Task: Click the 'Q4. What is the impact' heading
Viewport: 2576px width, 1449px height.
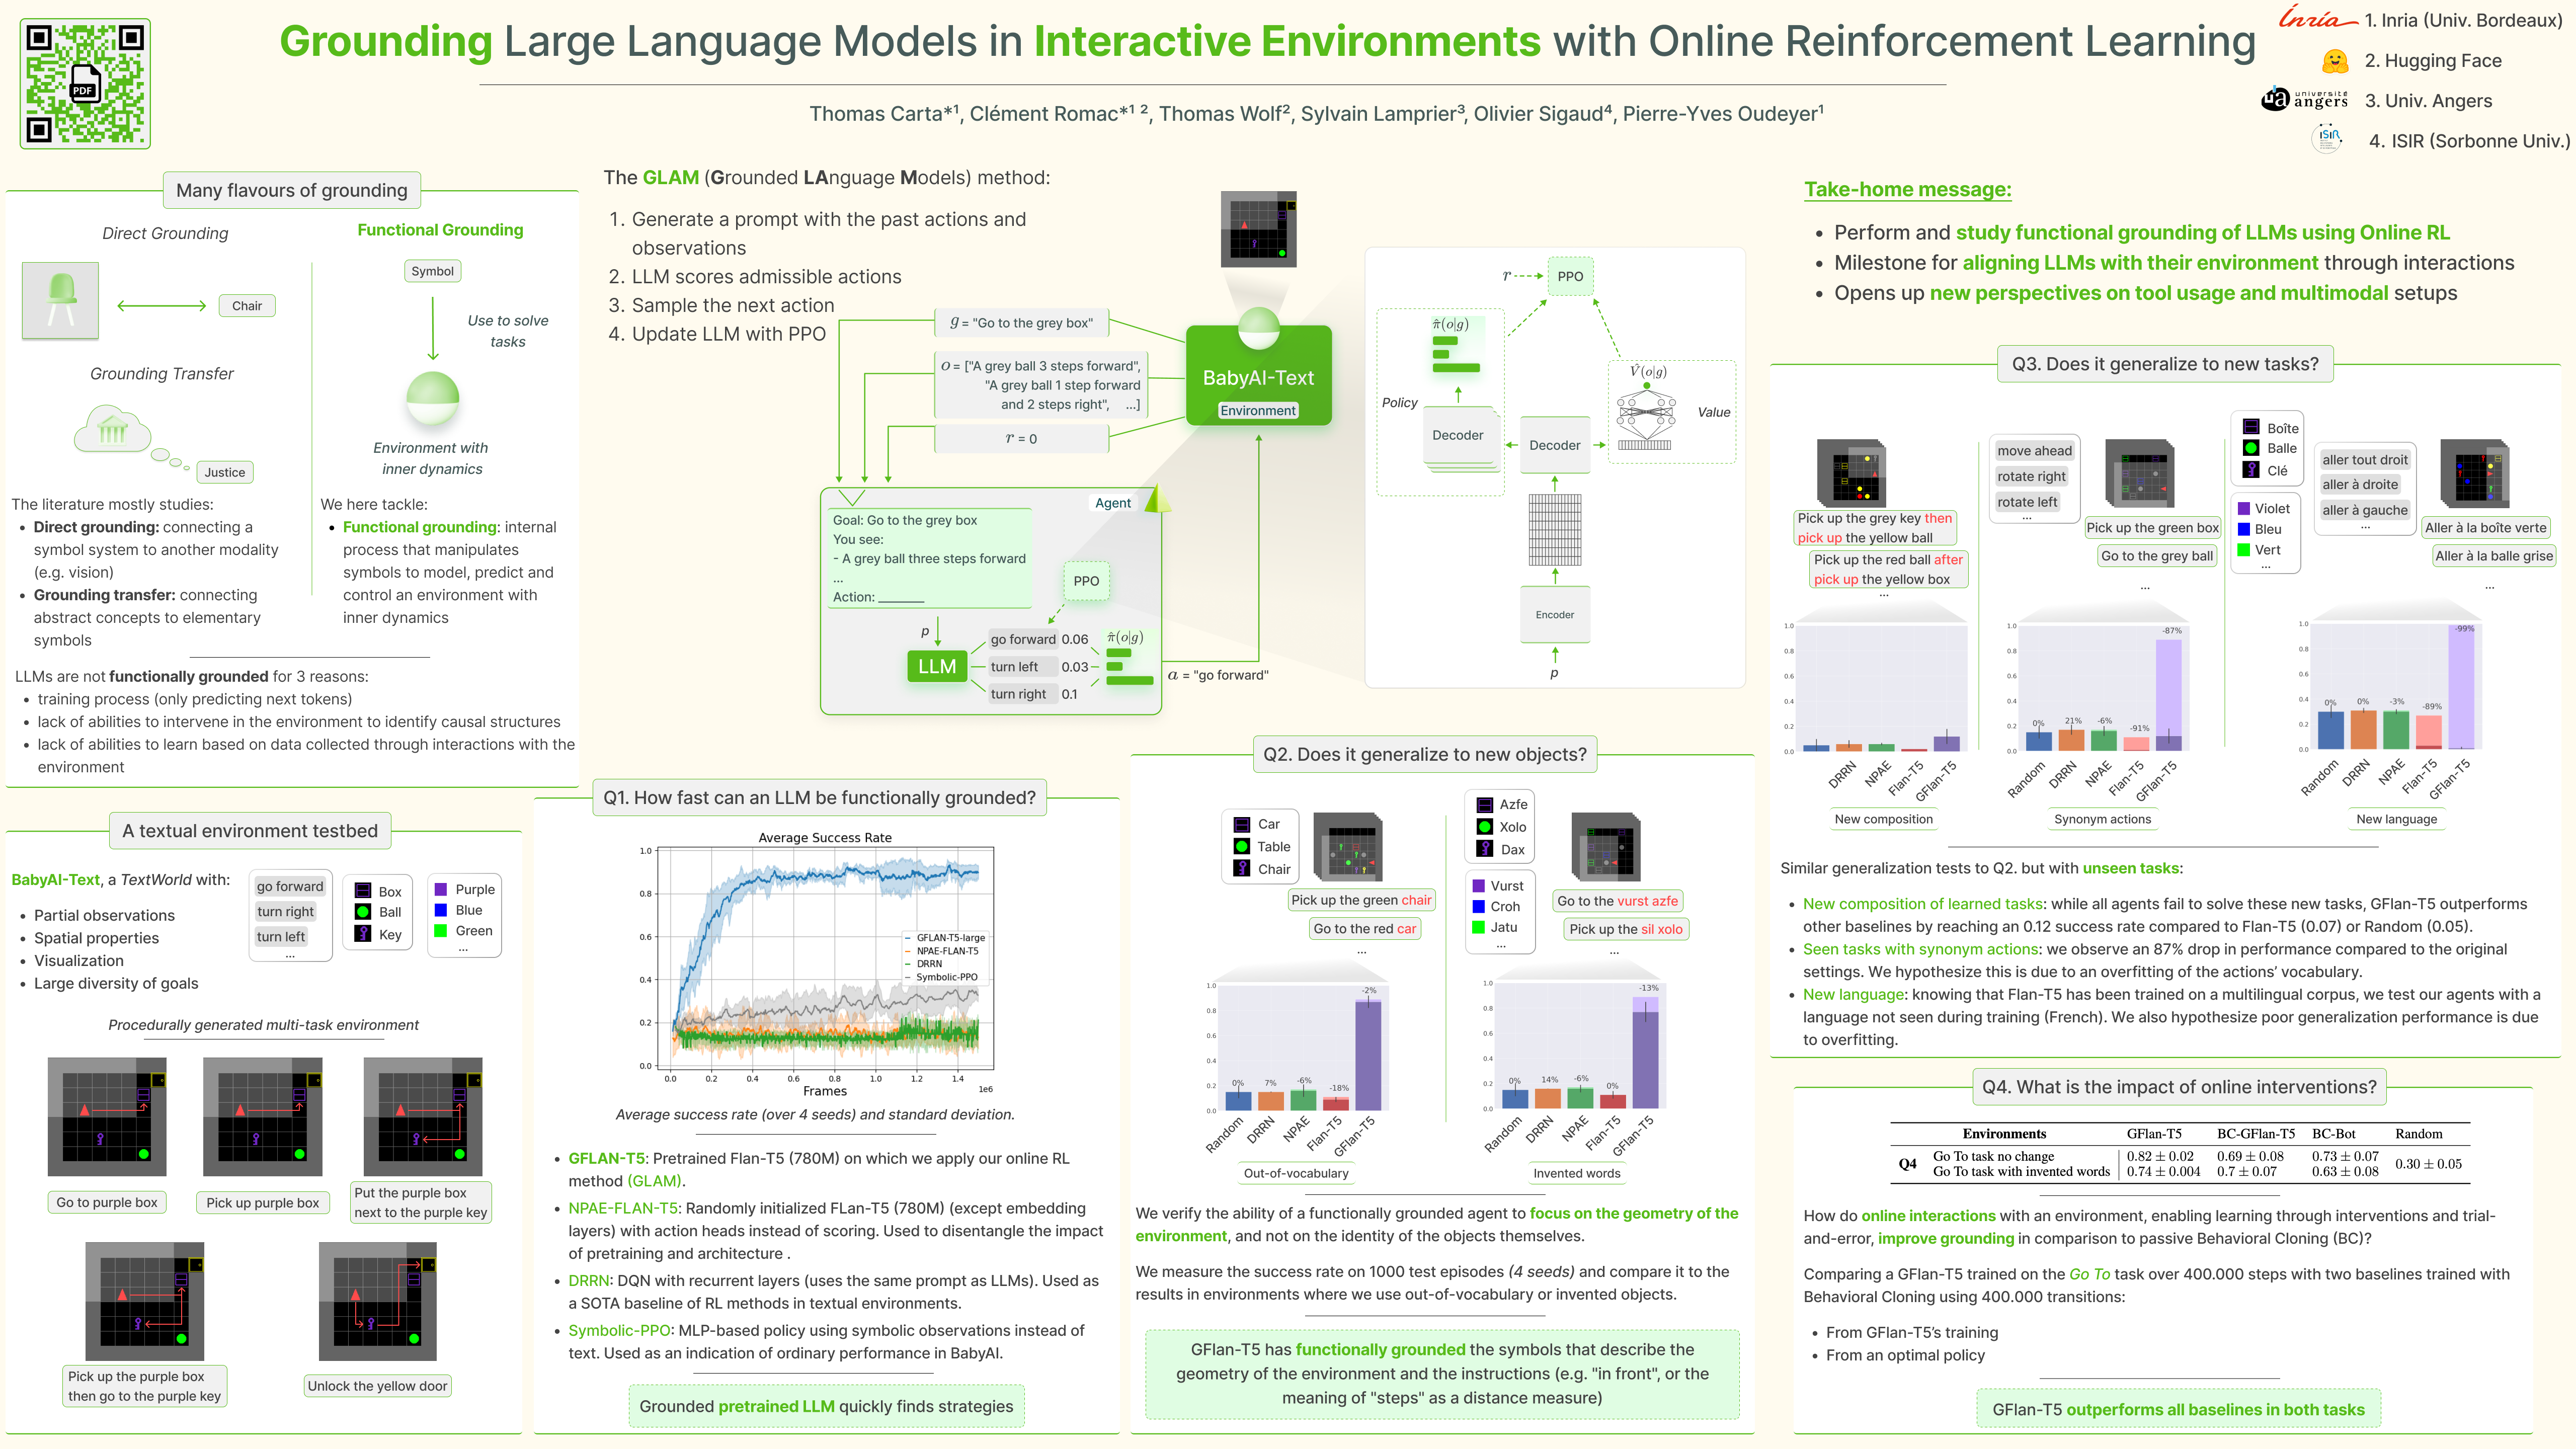Action: (x=2179, y=1086)
